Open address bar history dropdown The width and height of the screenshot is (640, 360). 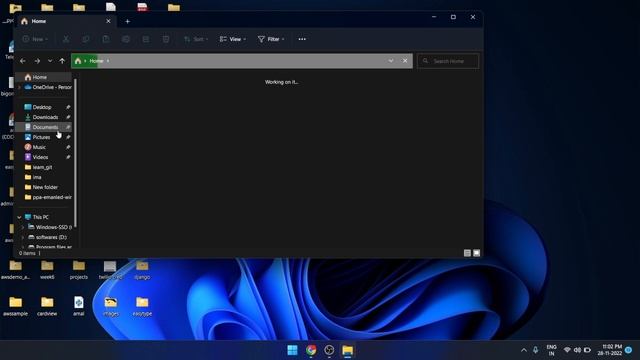(391, 61)
